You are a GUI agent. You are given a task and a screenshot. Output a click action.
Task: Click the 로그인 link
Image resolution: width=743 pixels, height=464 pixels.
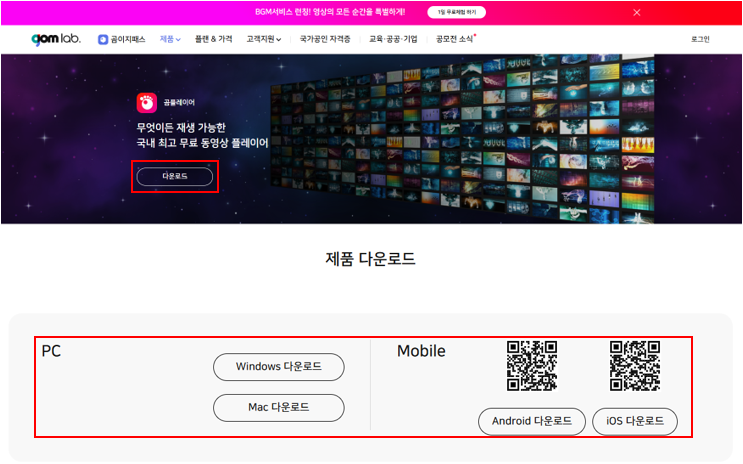pyautogui.click(x=700, y=39)
